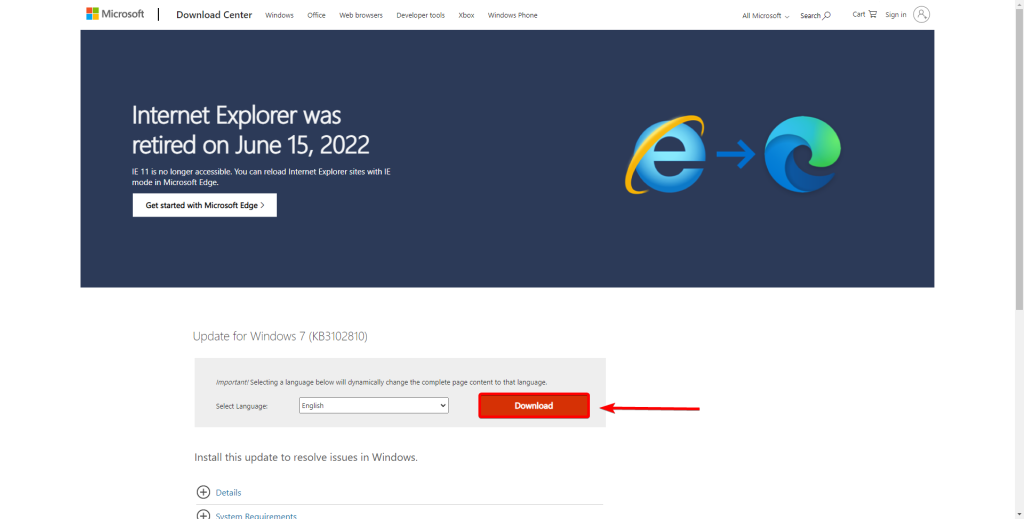Viewport: 1024px width, 519px height.
Task: Click the Microsoft logo
Action: [115, 14]
